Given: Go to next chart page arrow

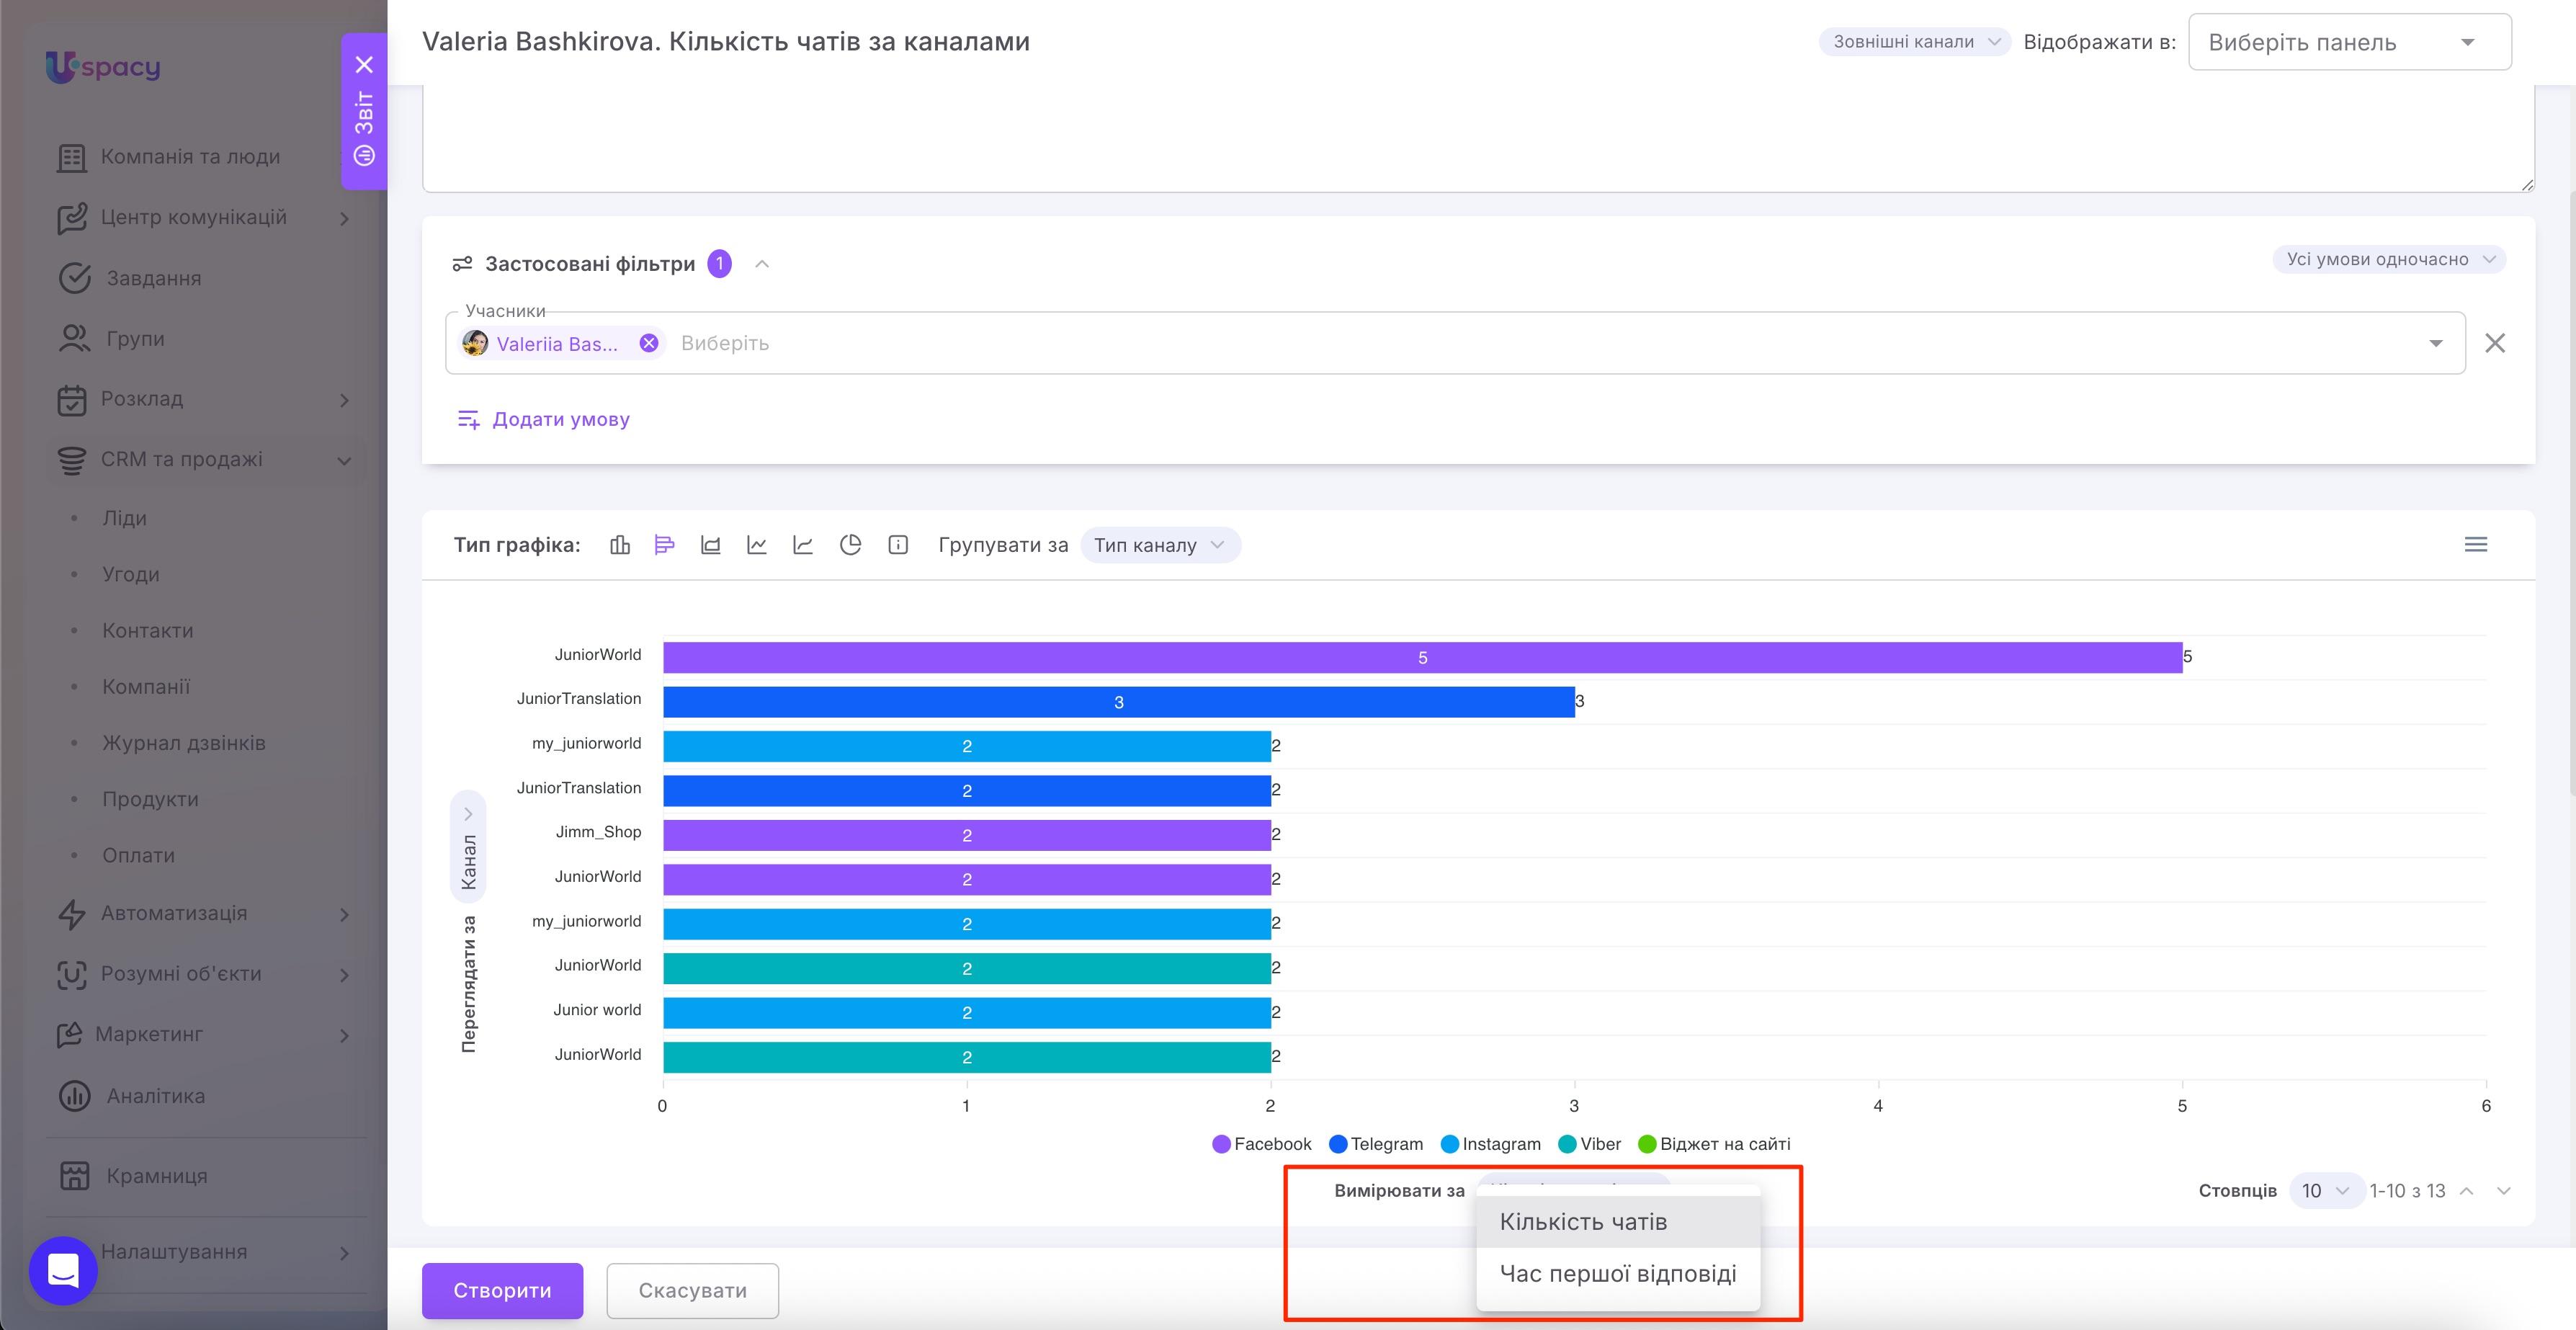Looking at the screenshot, I should 2504,1191.
